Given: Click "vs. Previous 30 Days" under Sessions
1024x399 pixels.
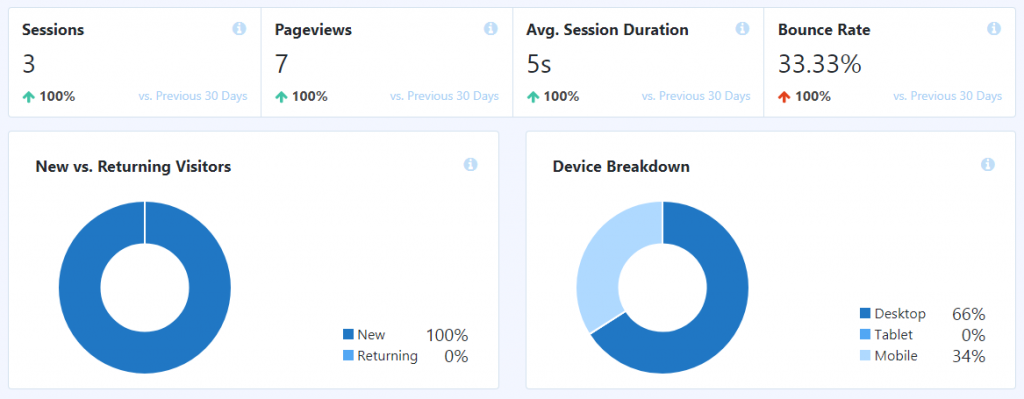Looking at the screenshot, I should click(x=193, y=97).
